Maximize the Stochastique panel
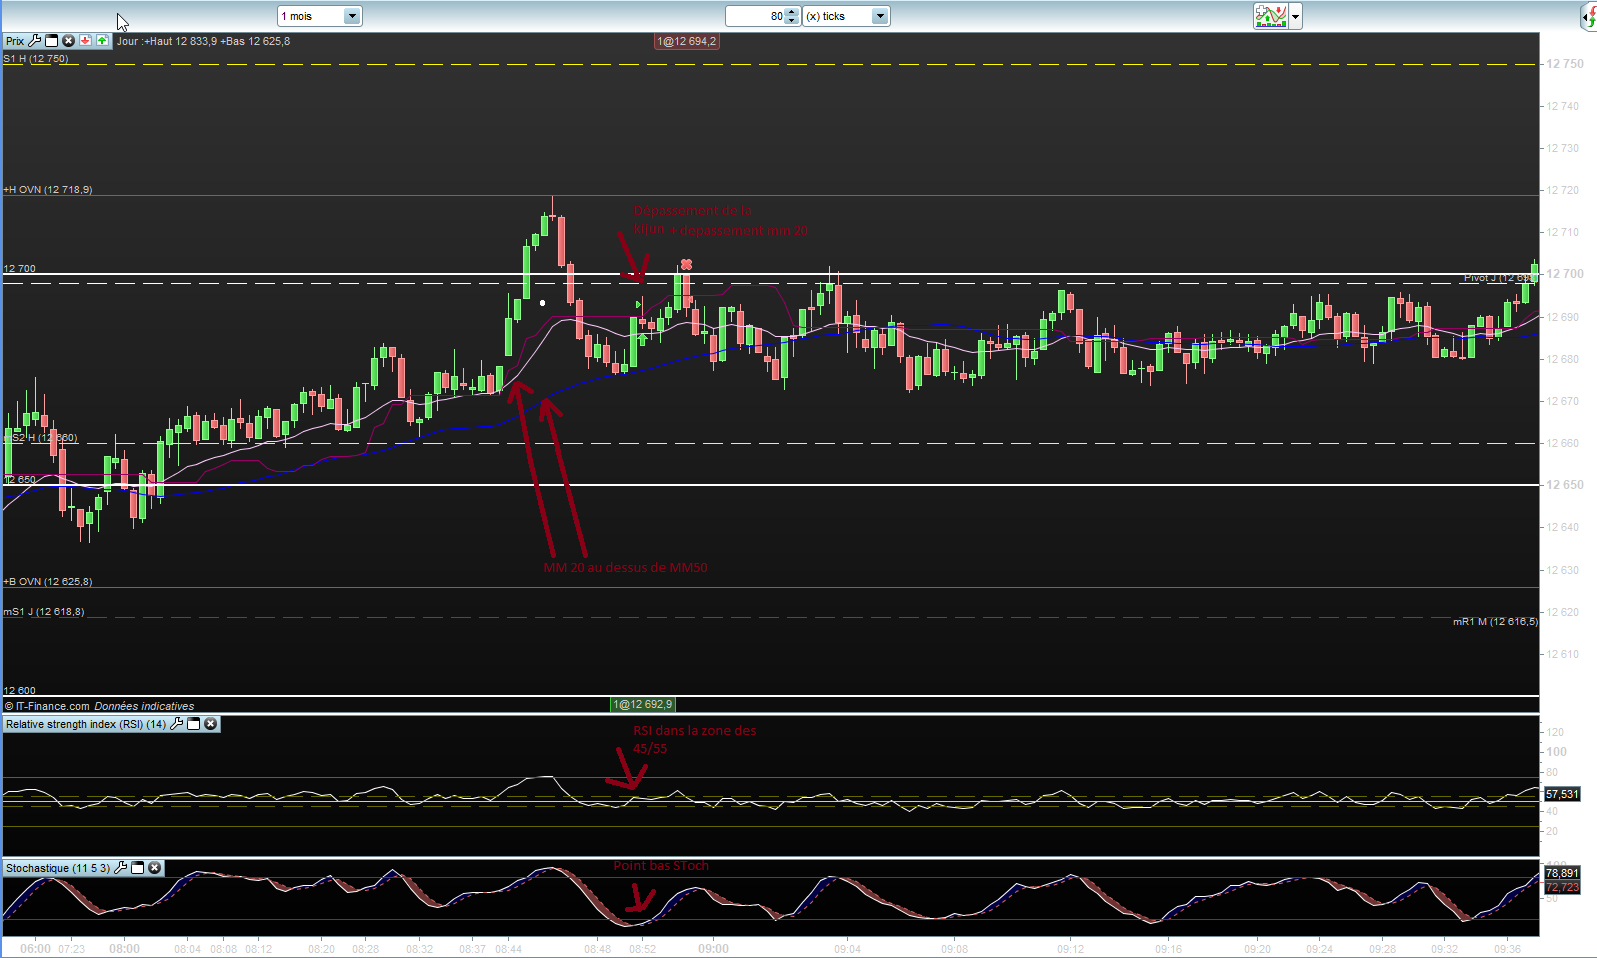1597x958 pixels. 138,868
